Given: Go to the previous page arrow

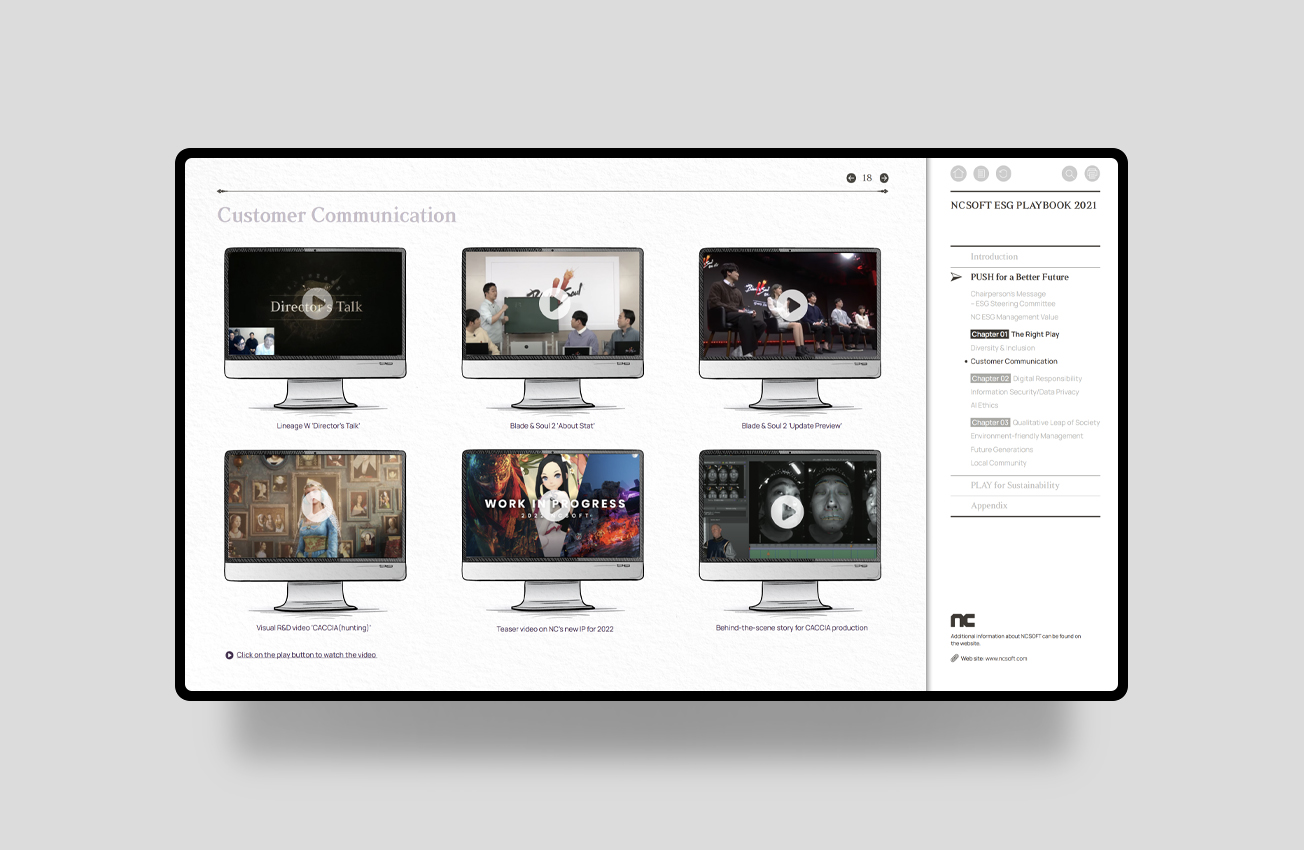Looking at the screenshot, I should (x=851, y=178).
